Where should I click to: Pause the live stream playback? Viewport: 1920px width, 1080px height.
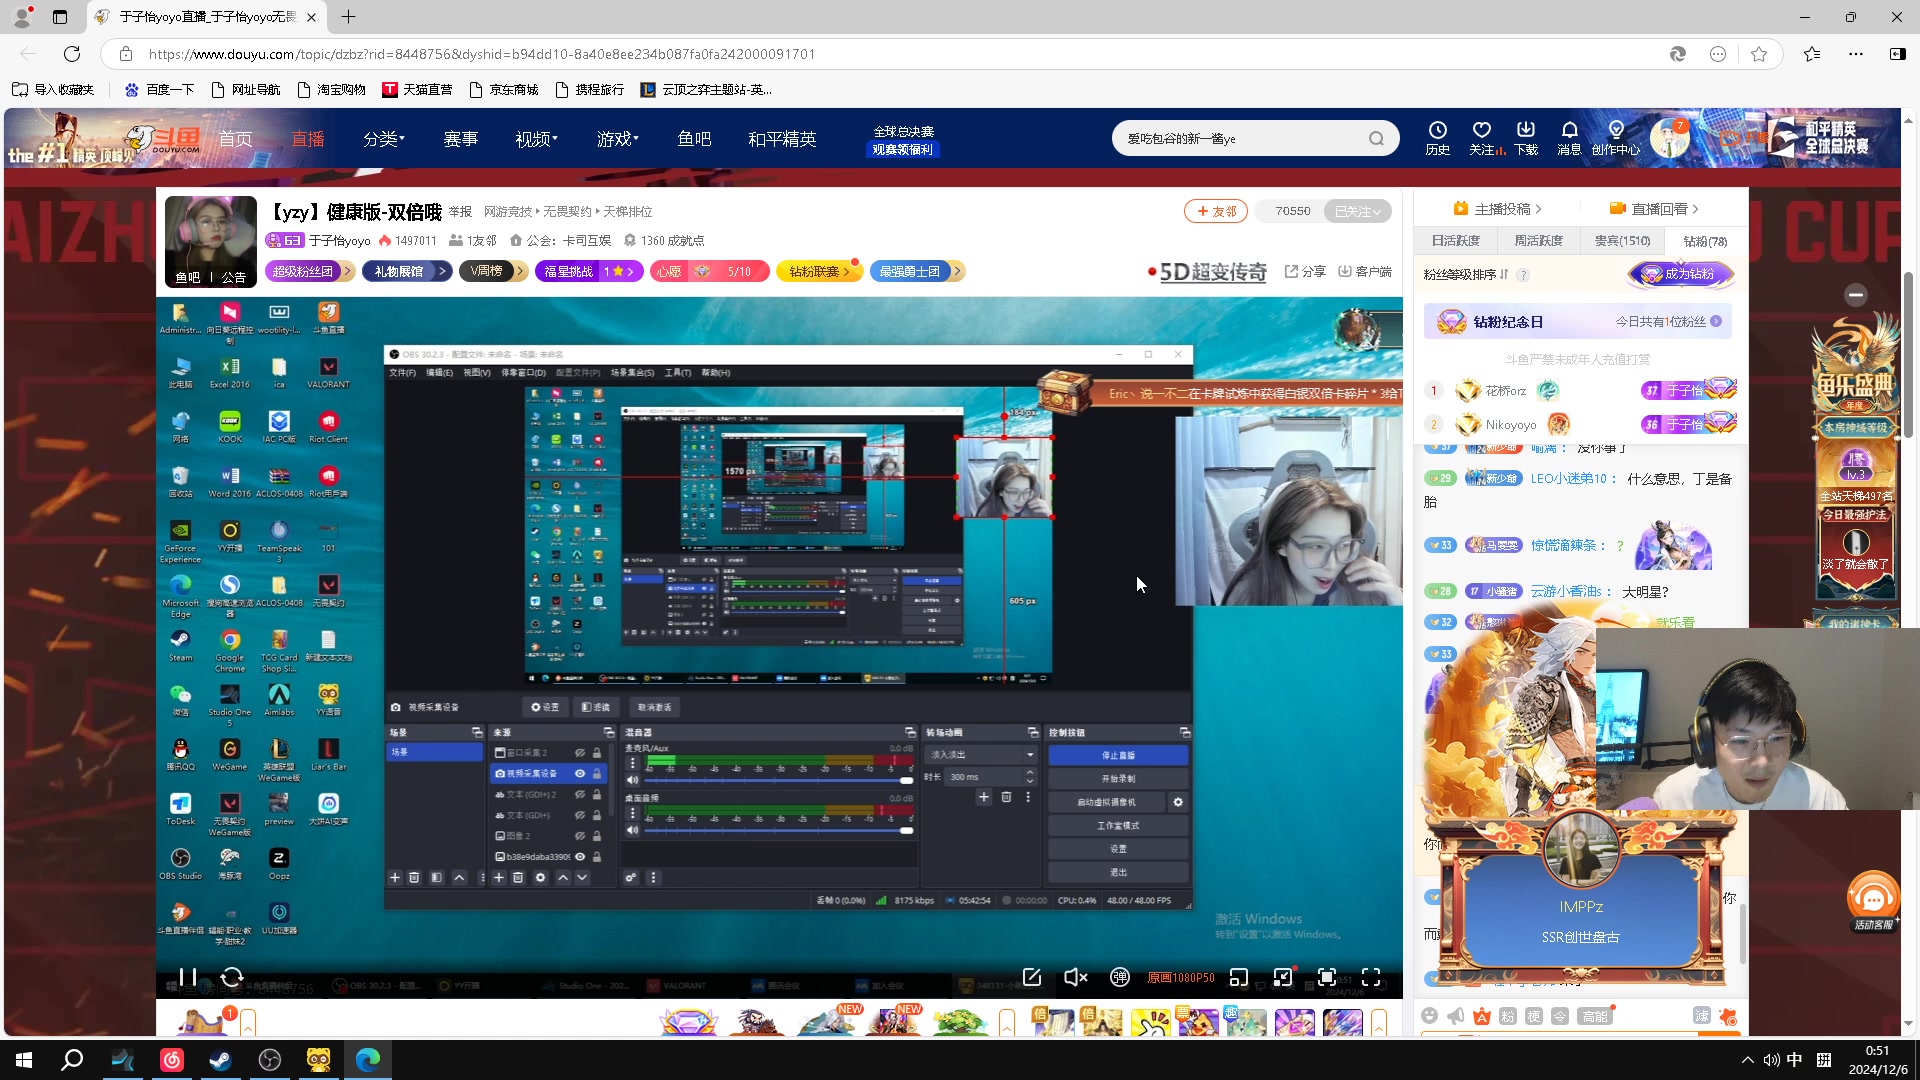187,977
